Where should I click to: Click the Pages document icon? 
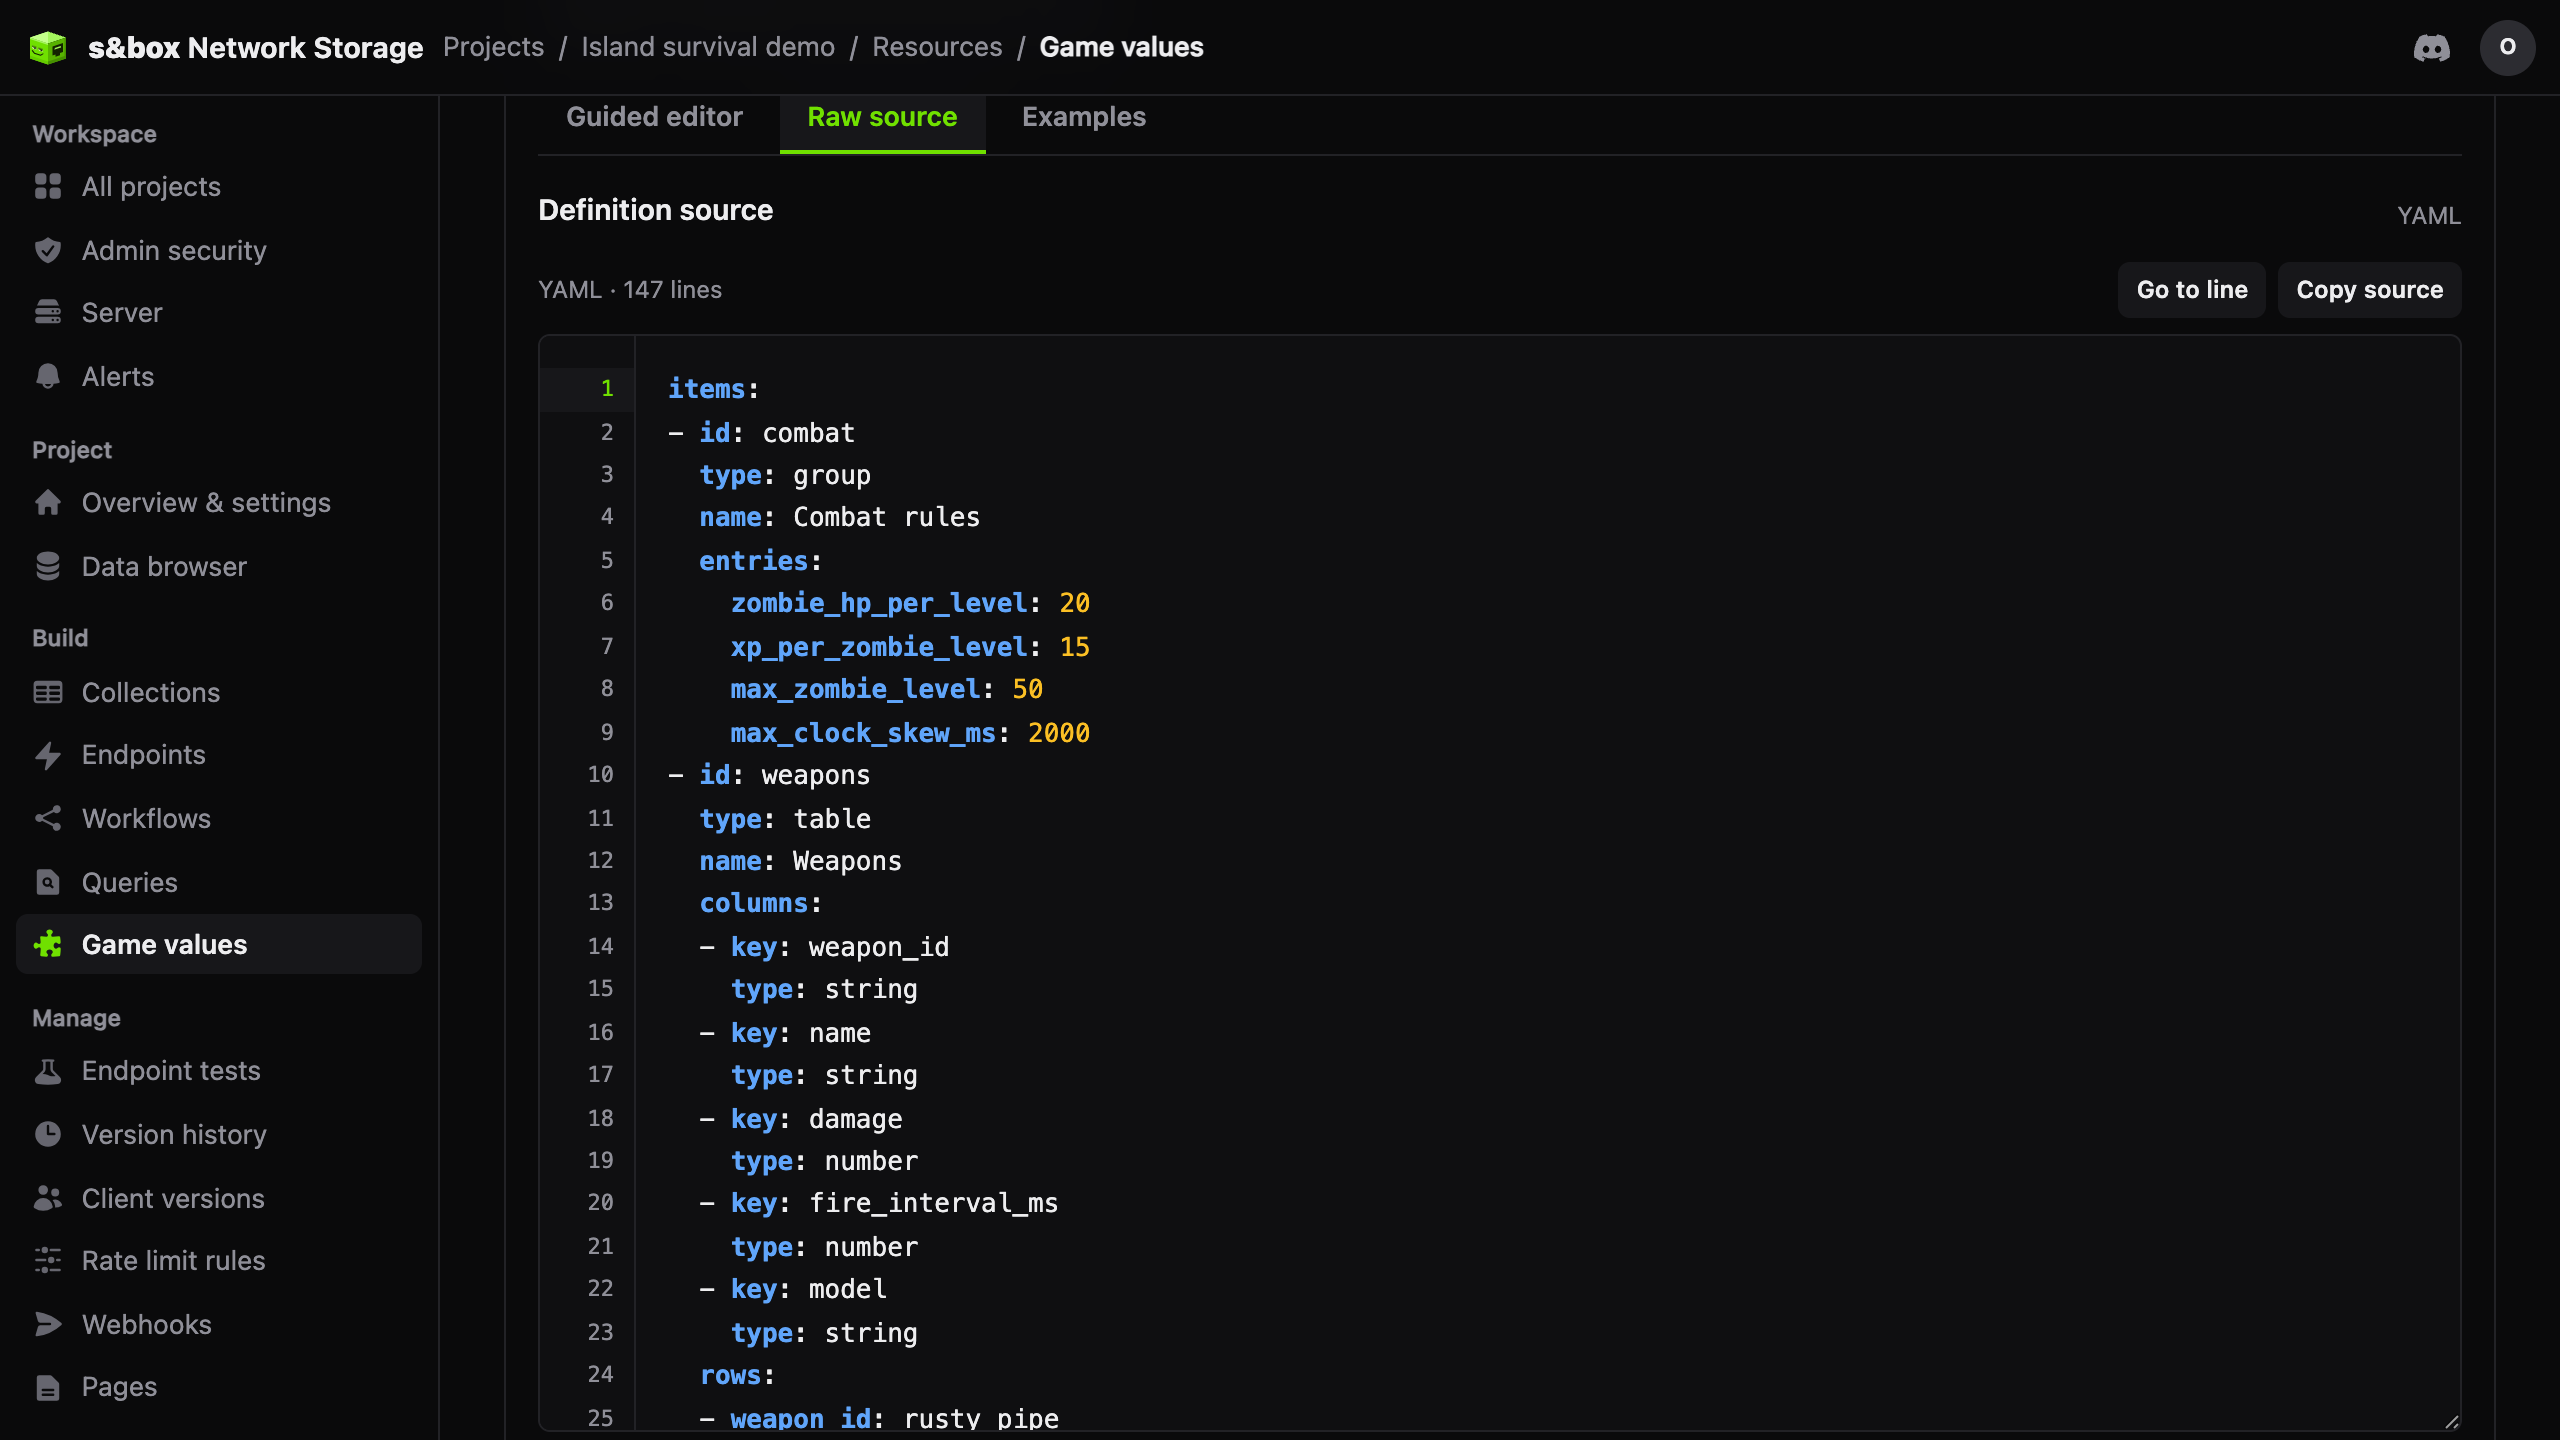pyautogui.click(x=48, y=1387)
